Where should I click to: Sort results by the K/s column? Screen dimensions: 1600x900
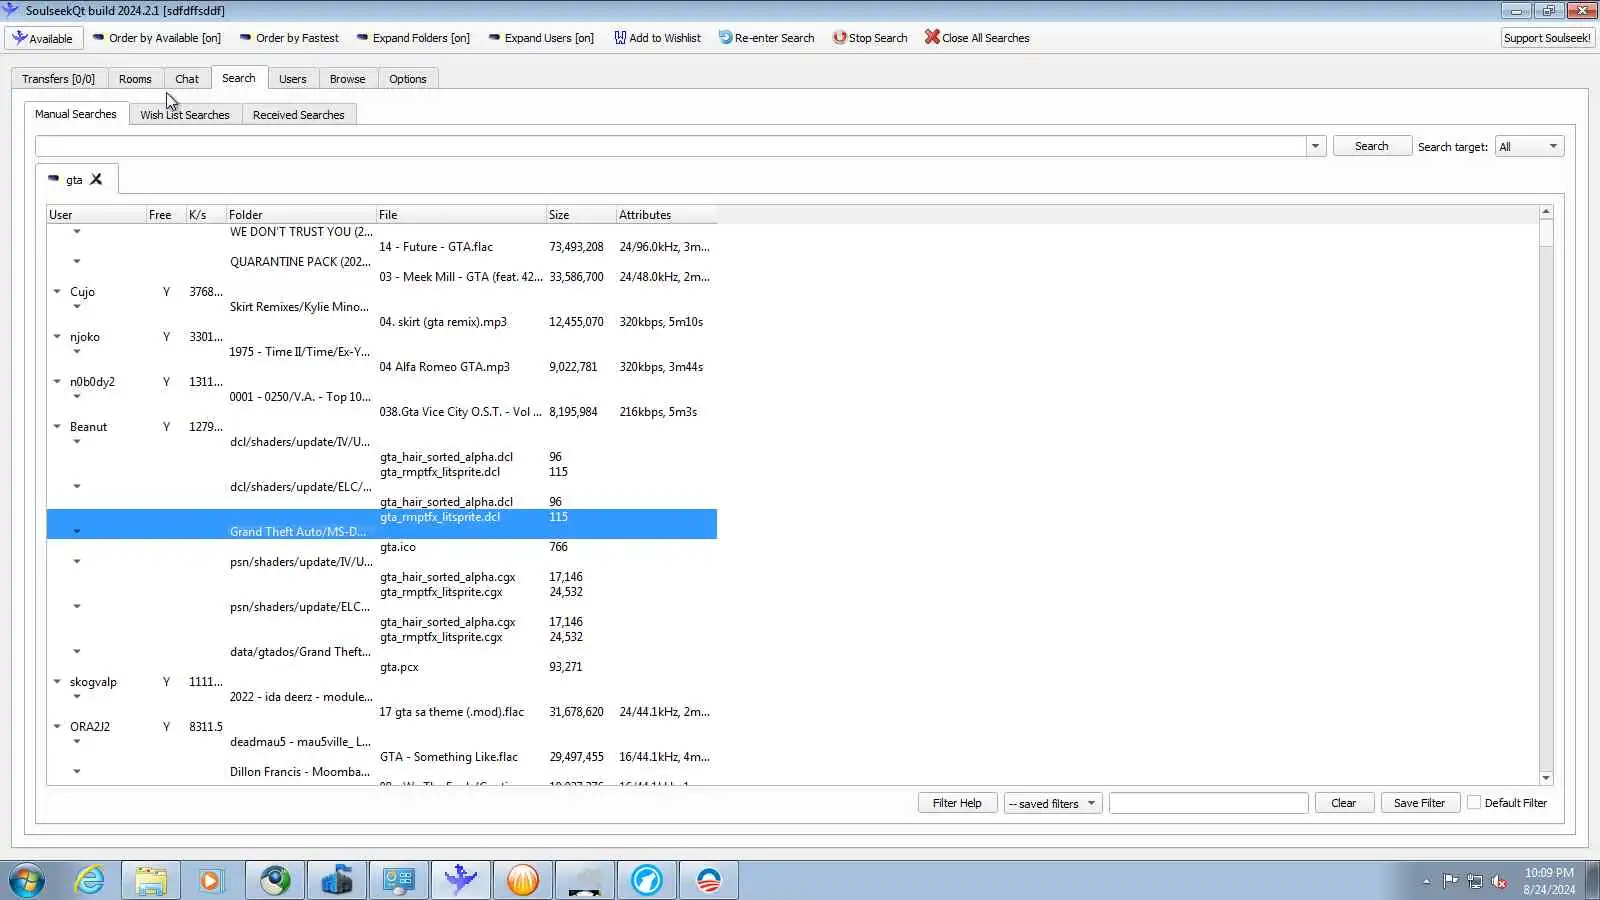coord(205,215)
